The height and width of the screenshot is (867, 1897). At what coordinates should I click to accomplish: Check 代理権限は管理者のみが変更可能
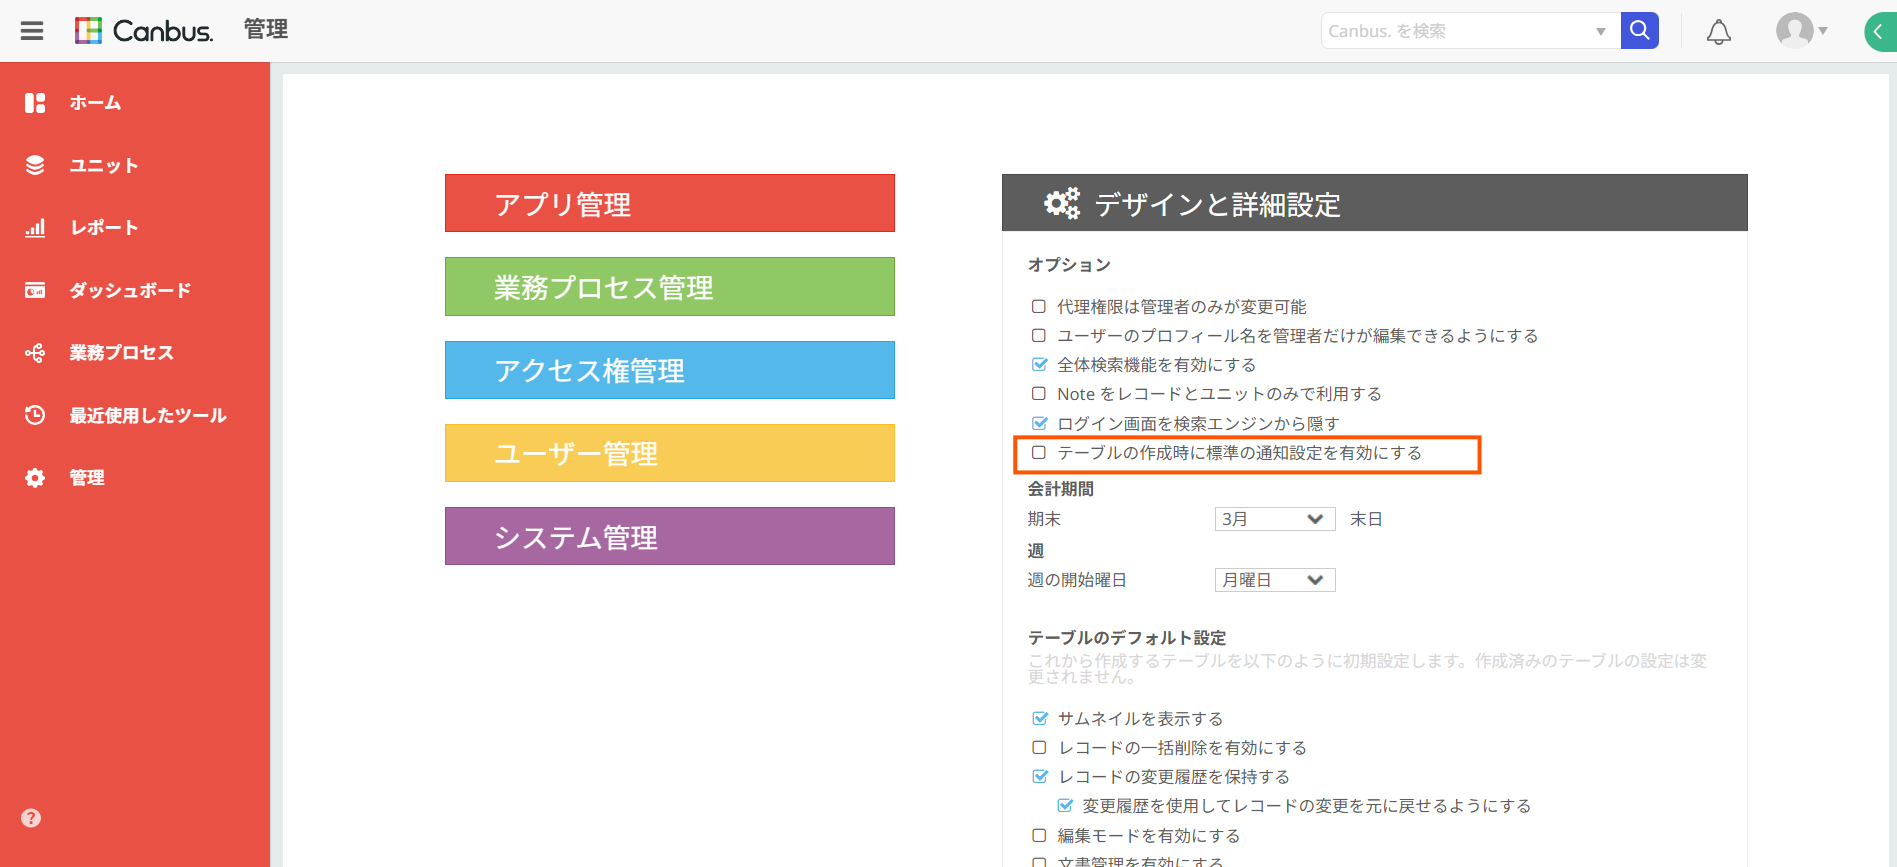tap(1039, 306)
